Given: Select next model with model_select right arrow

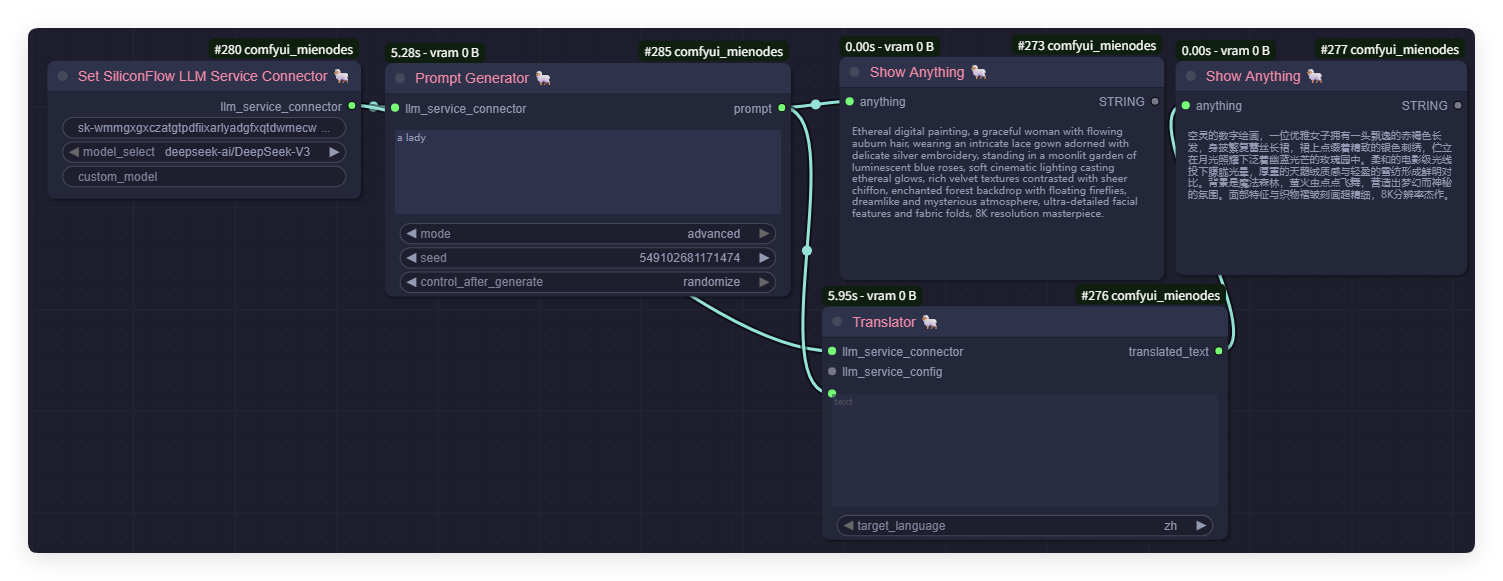Looking at the screenshot, I should (335, 152).
